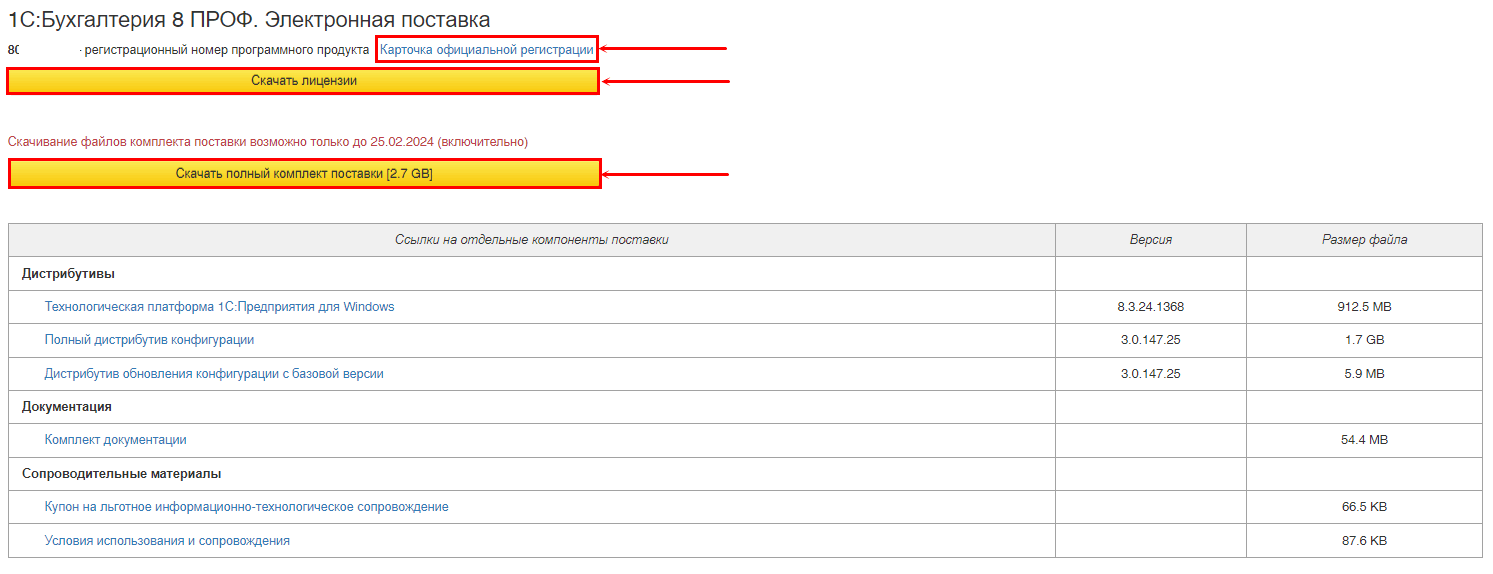Open the Полный дистрибутив конфигурации link

[149, 340]
